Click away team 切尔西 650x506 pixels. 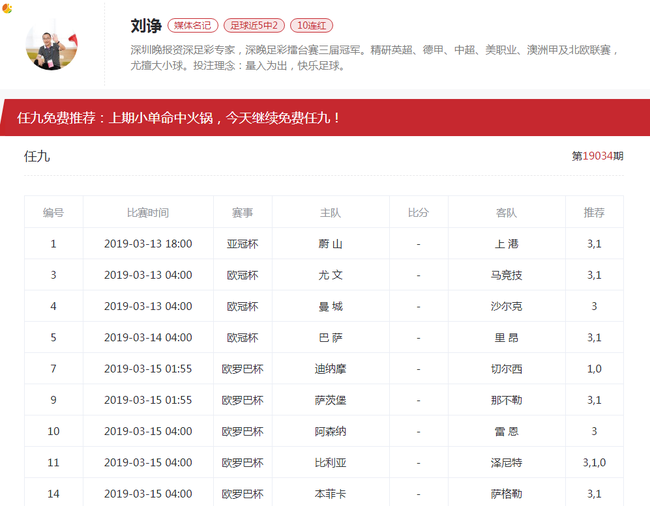(x=506, y=369)
